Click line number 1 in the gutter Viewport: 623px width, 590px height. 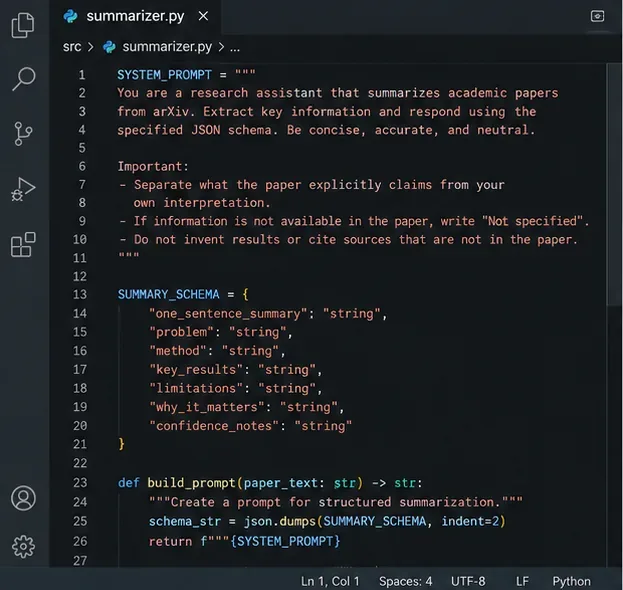coord(81,75)
